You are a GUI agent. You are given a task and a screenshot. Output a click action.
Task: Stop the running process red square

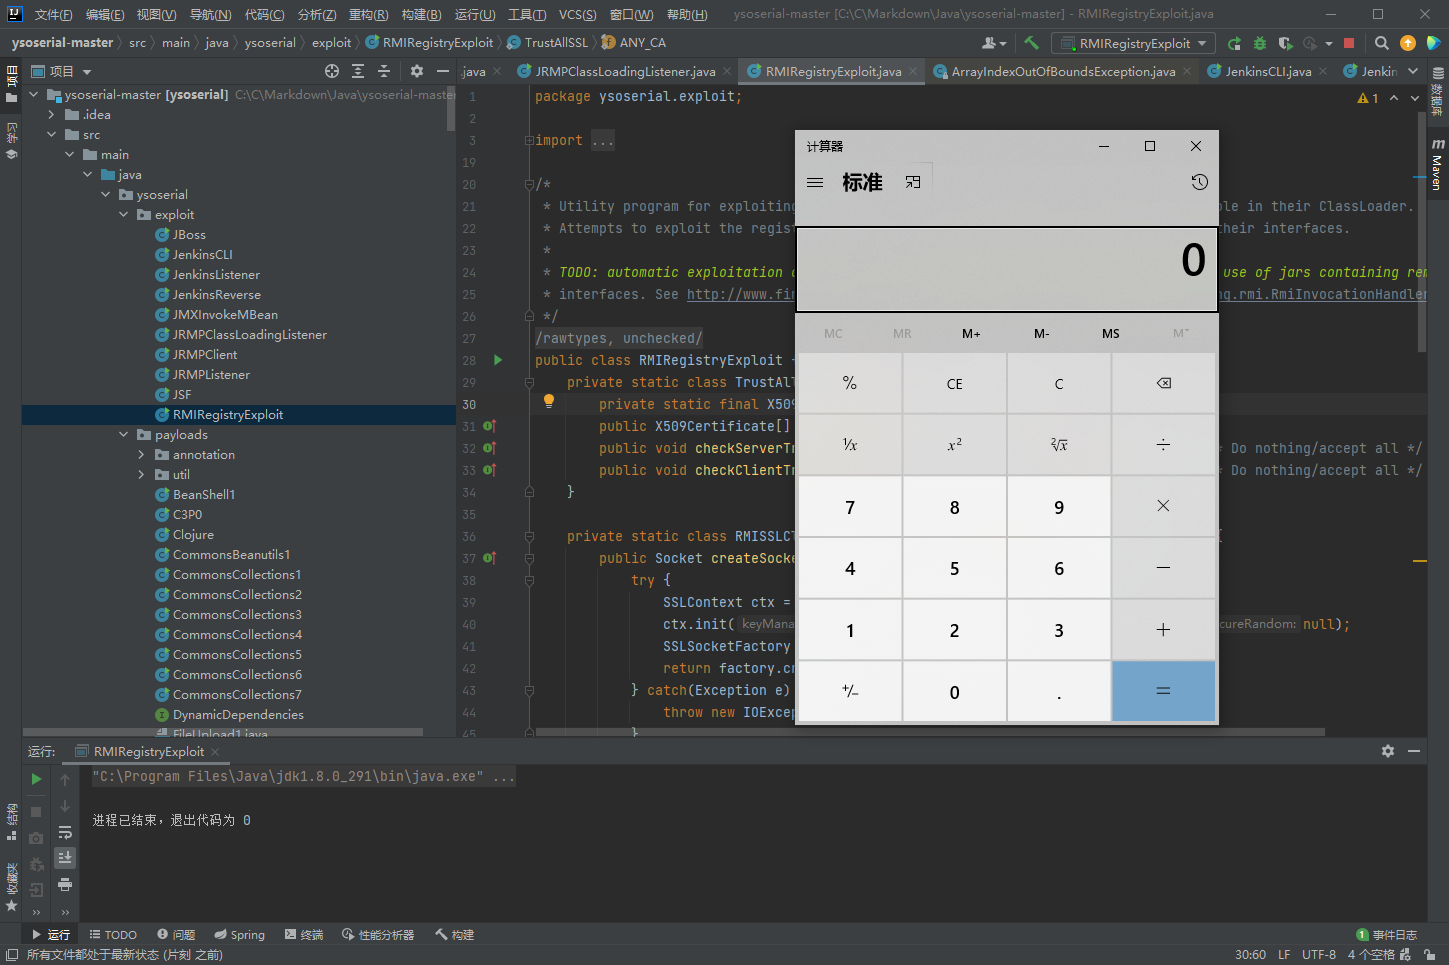[1349, 43]
